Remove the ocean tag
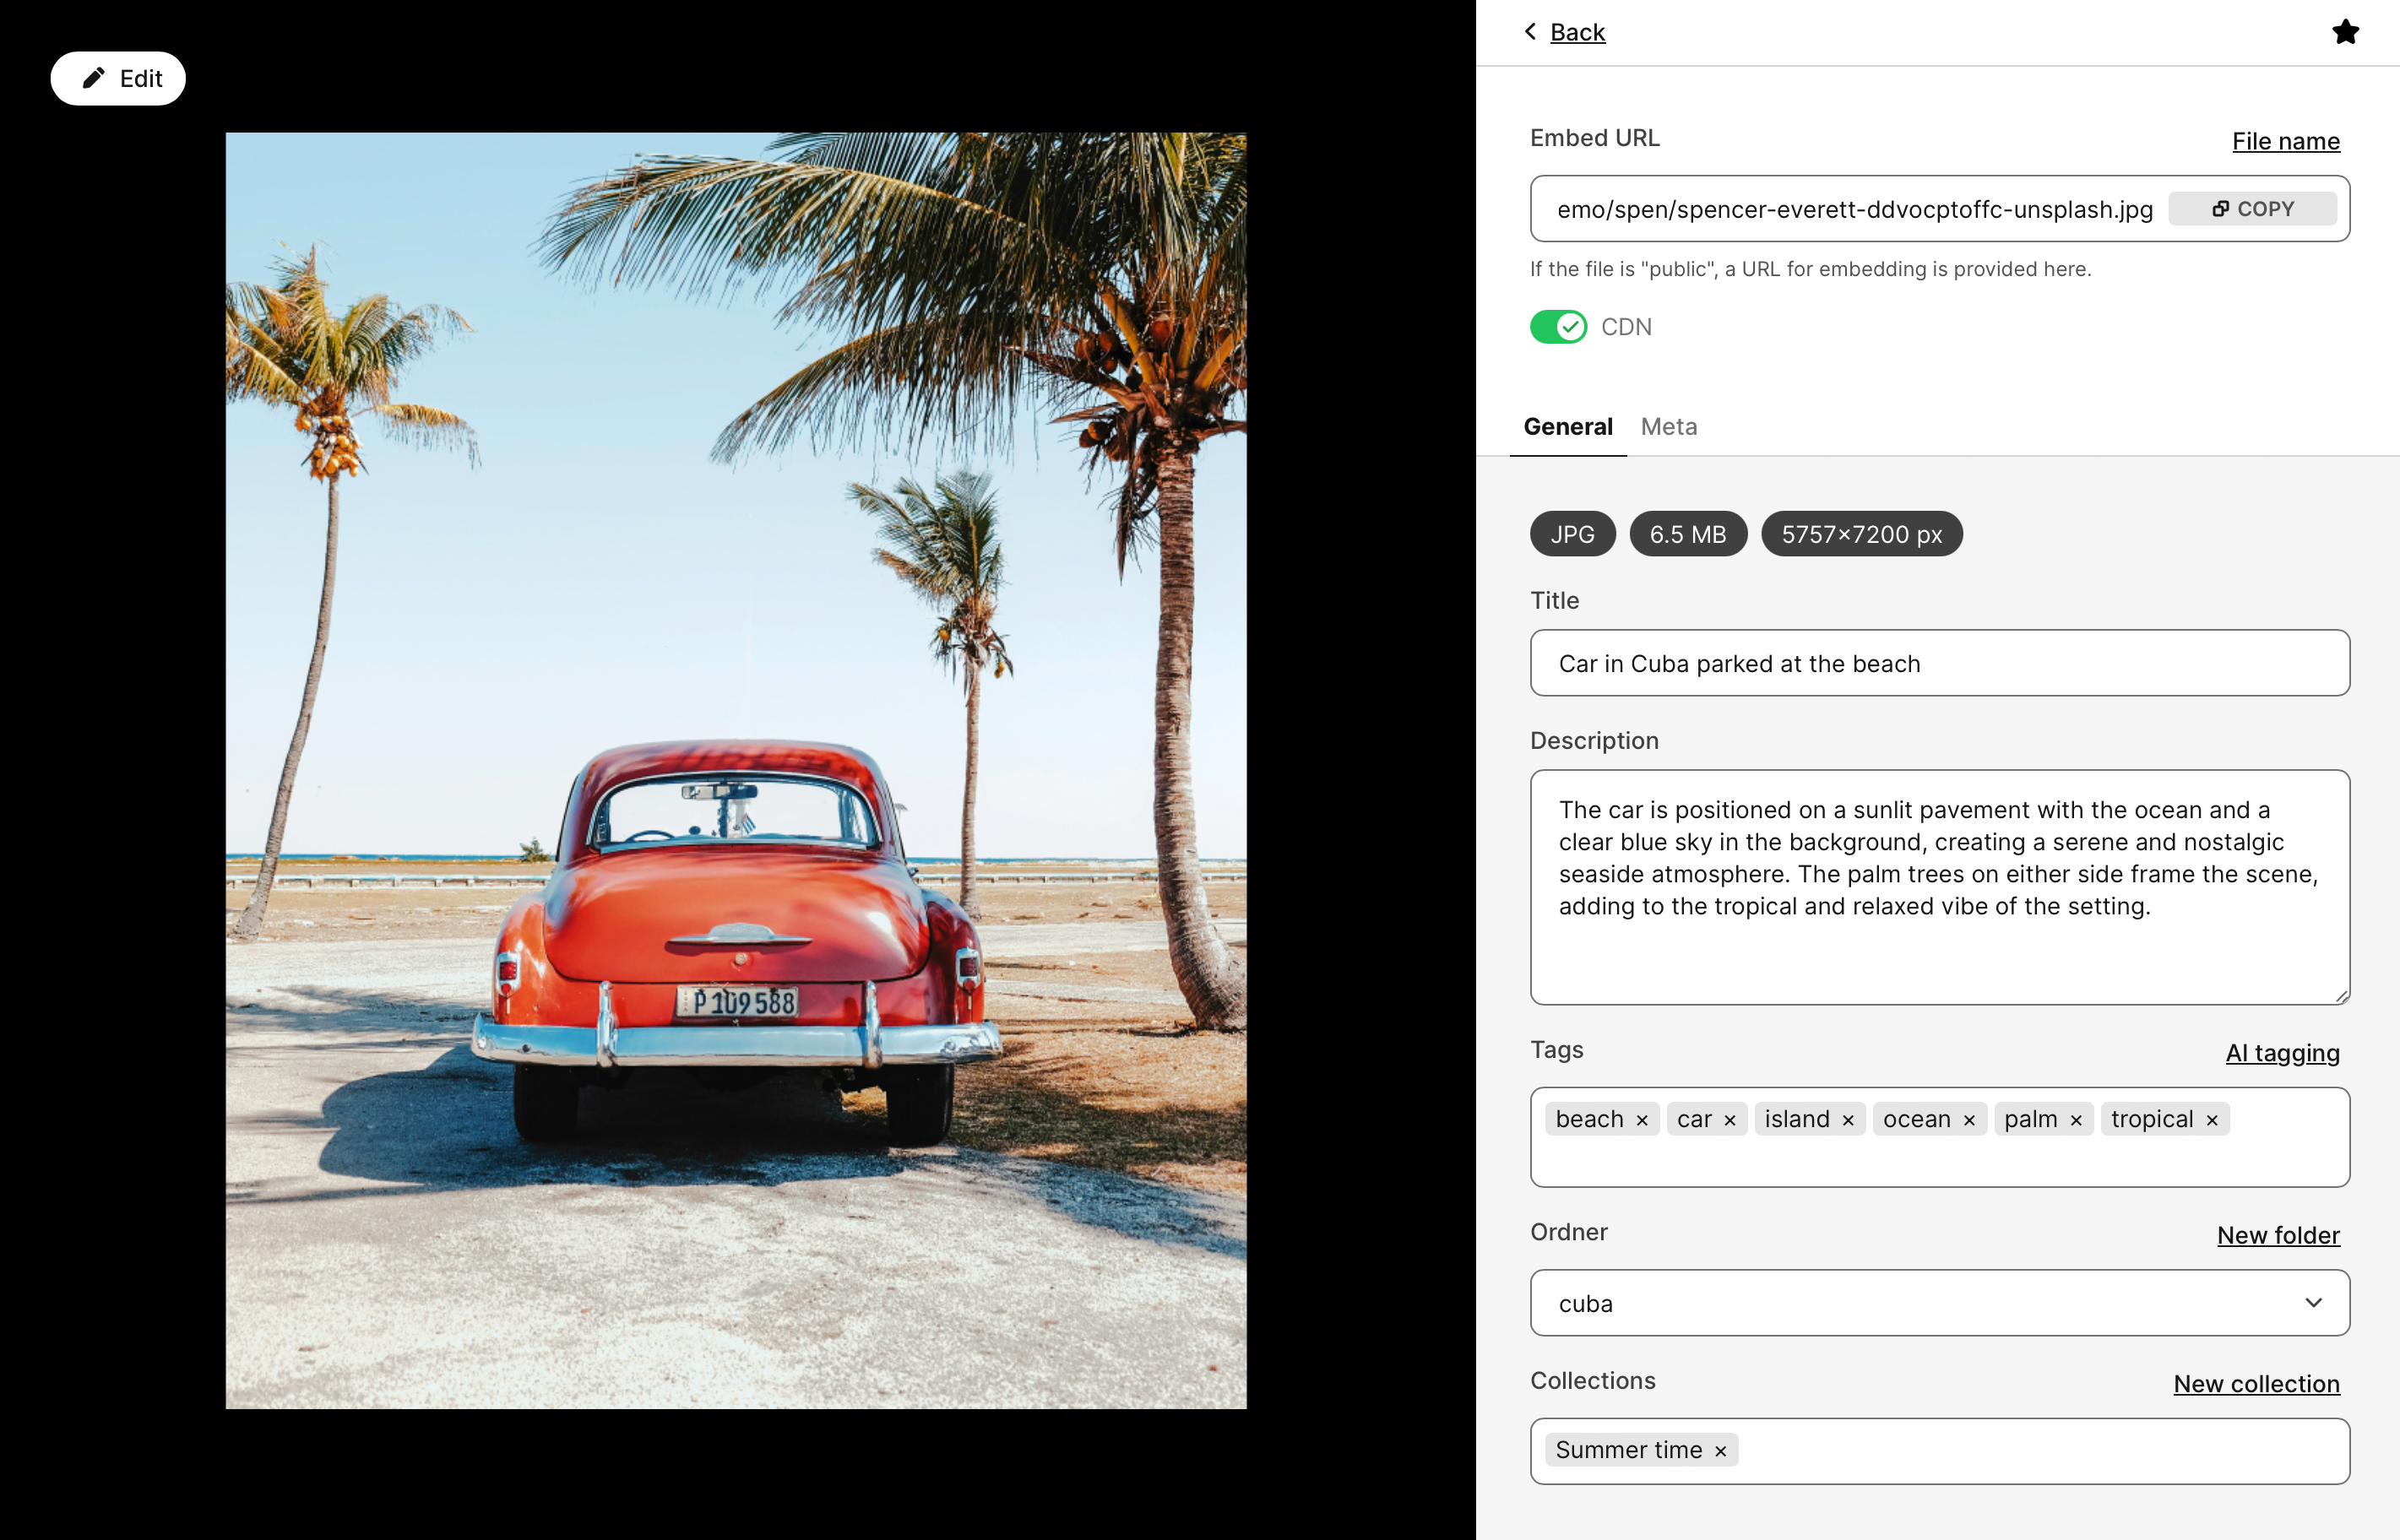This screenshot has width=2400, height=1540. (1969, 1120)
